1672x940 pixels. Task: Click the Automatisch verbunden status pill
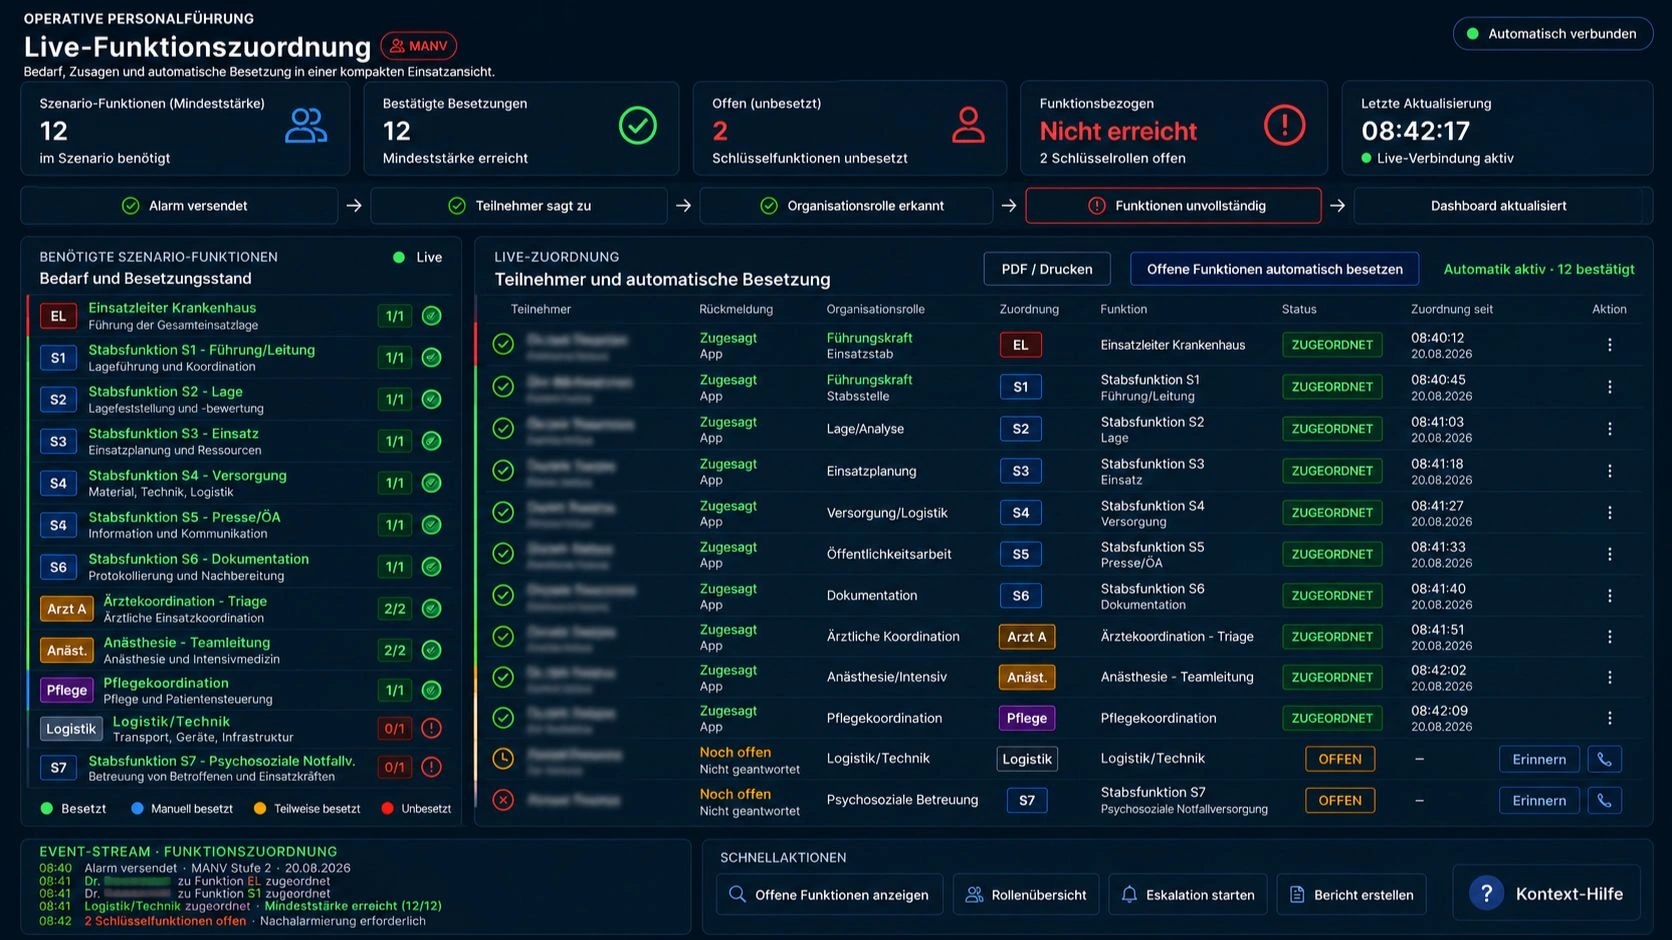coord(1552,34)
